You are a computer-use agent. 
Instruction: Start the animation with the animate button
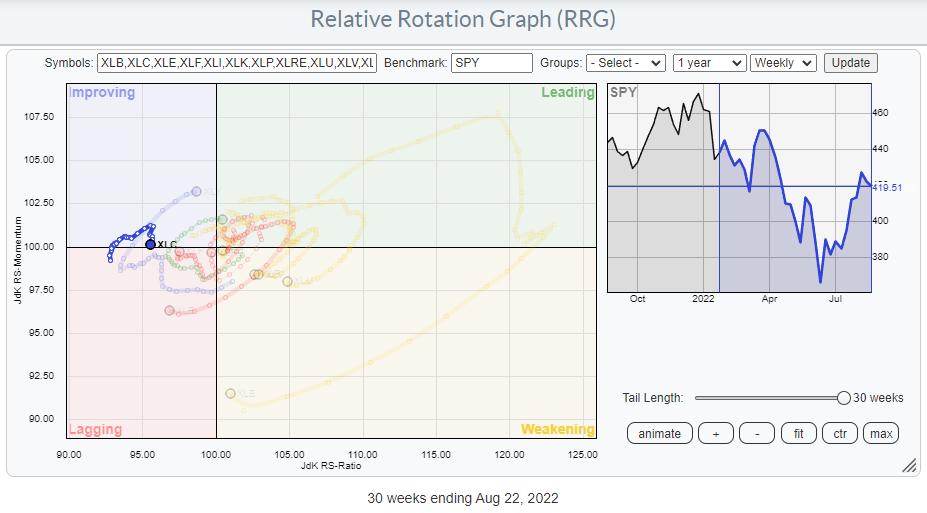[659, 433]
